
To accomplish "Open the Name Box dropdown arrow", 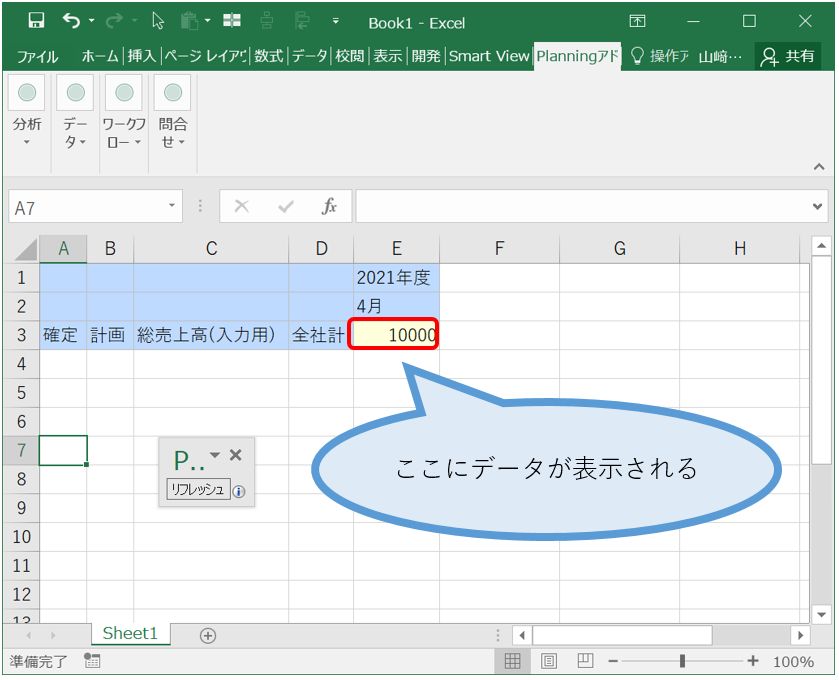I will (173, 207).
